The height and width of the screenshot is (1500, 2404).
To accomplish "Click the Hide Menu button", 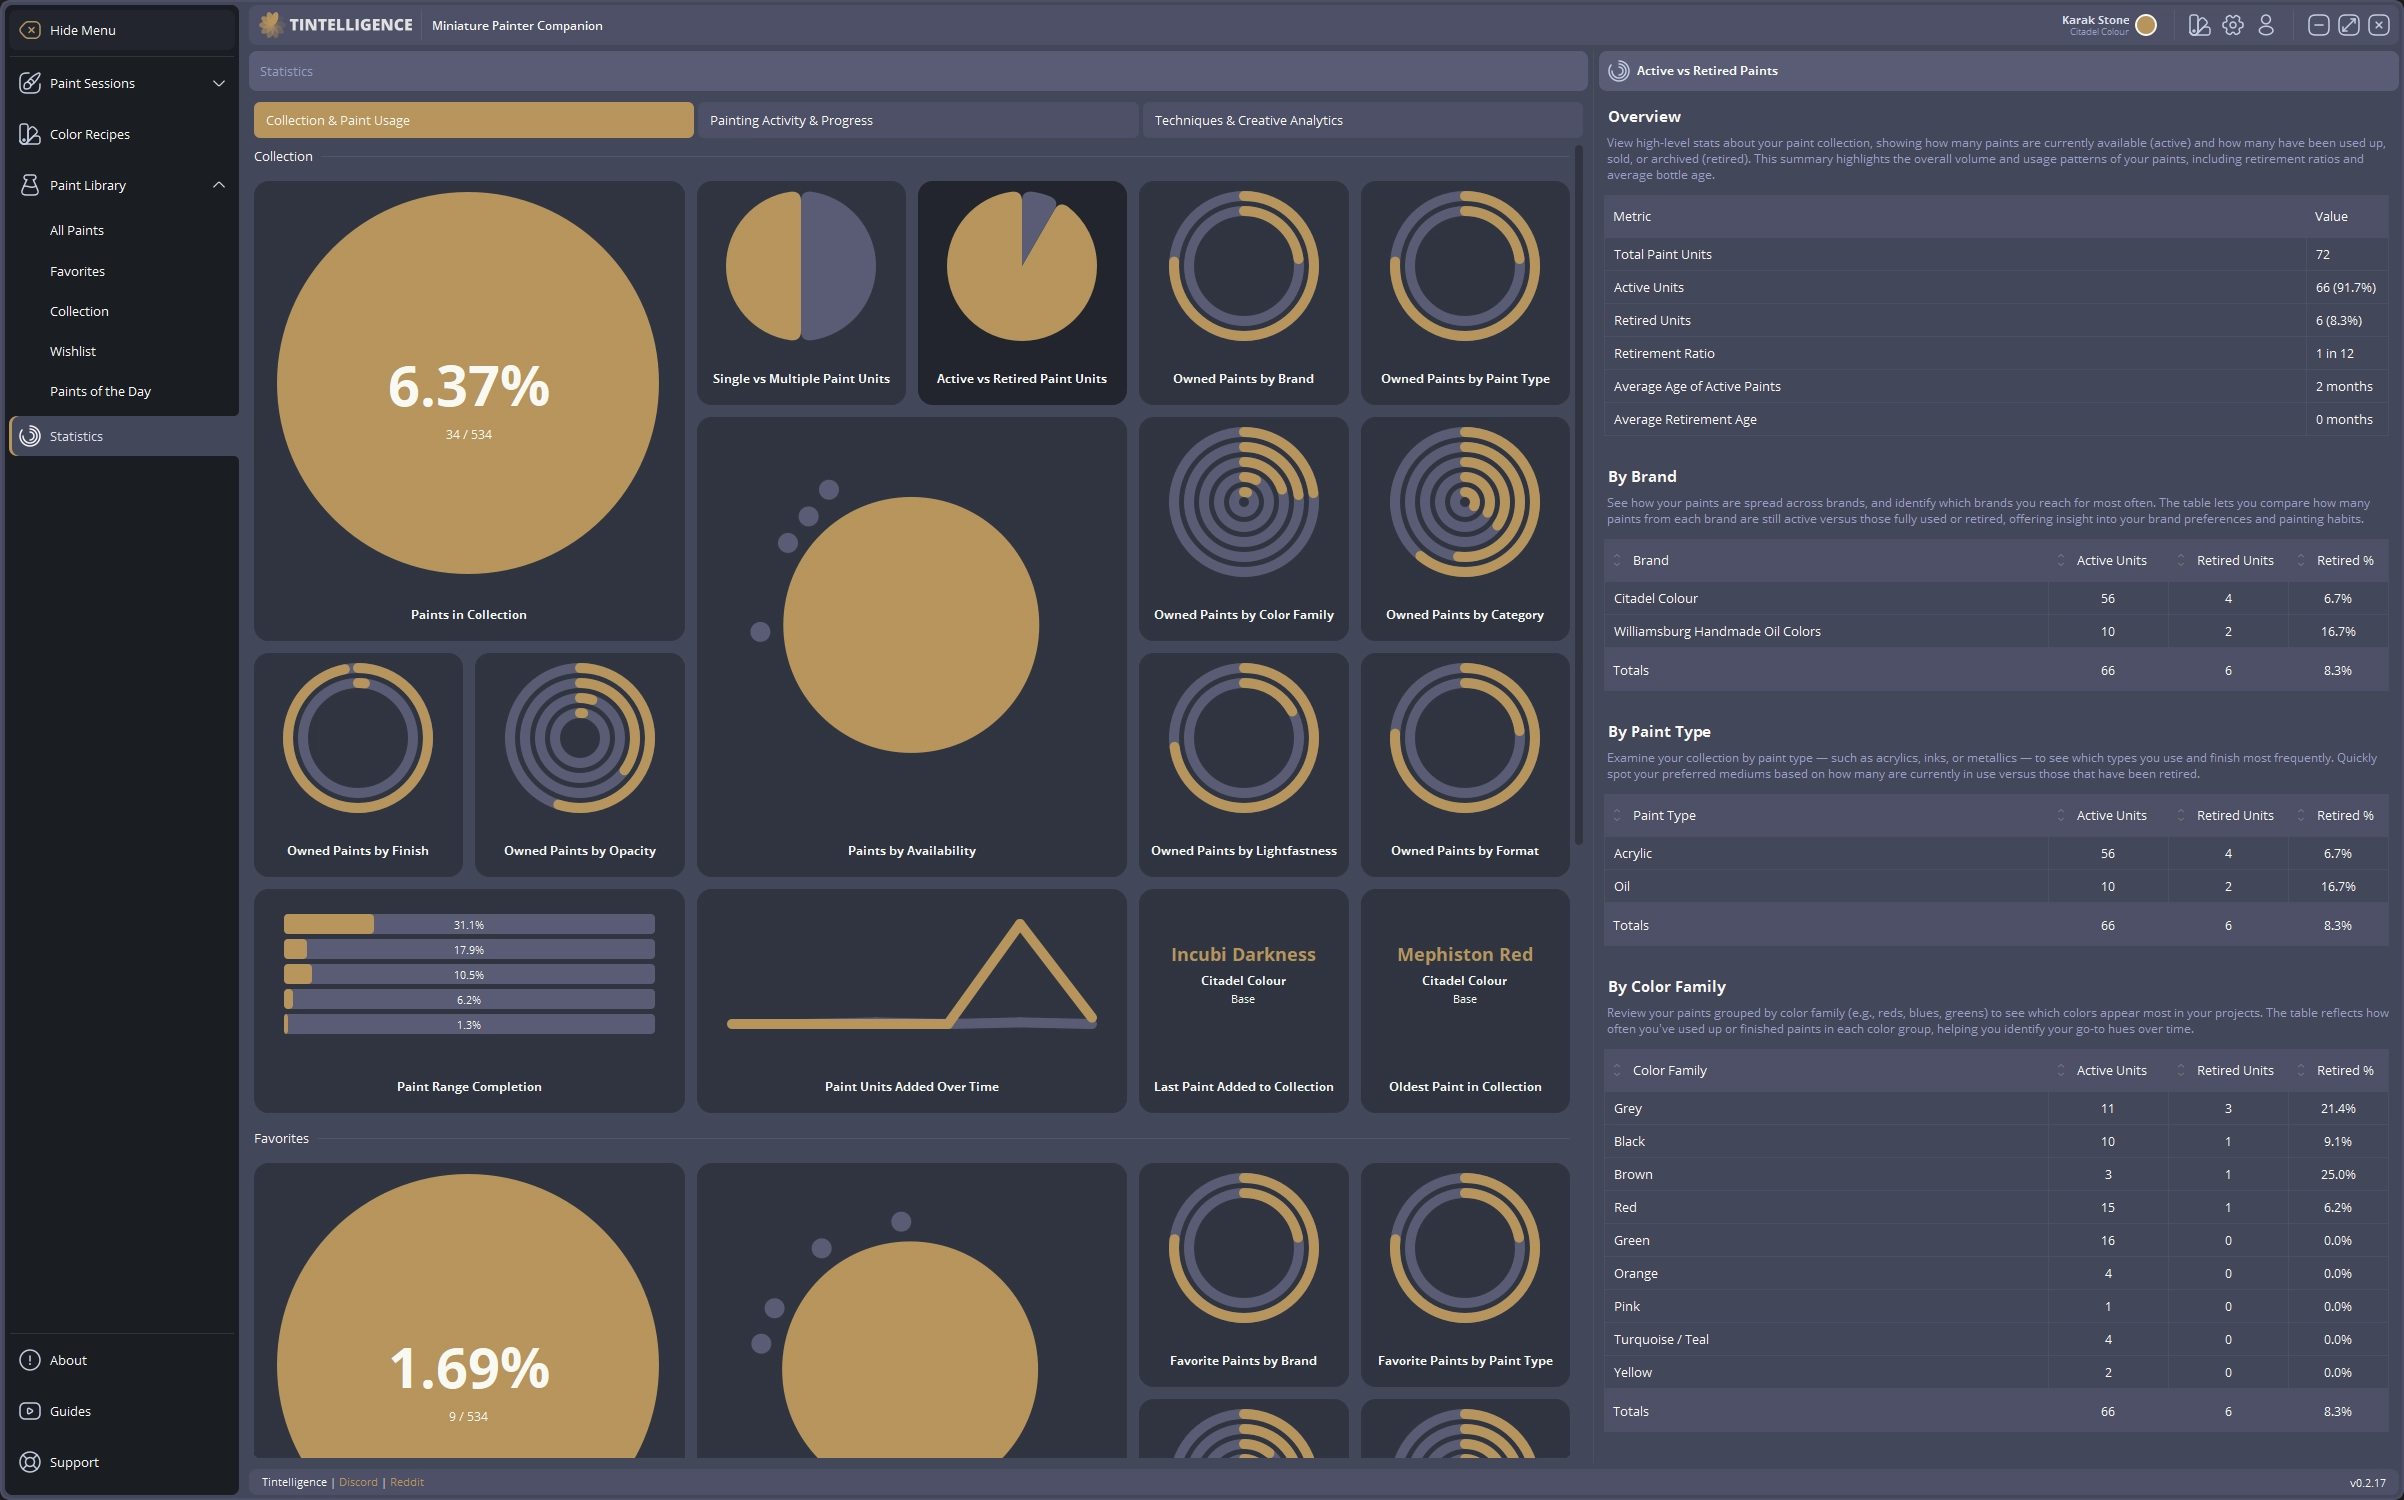I will (82, 30).
